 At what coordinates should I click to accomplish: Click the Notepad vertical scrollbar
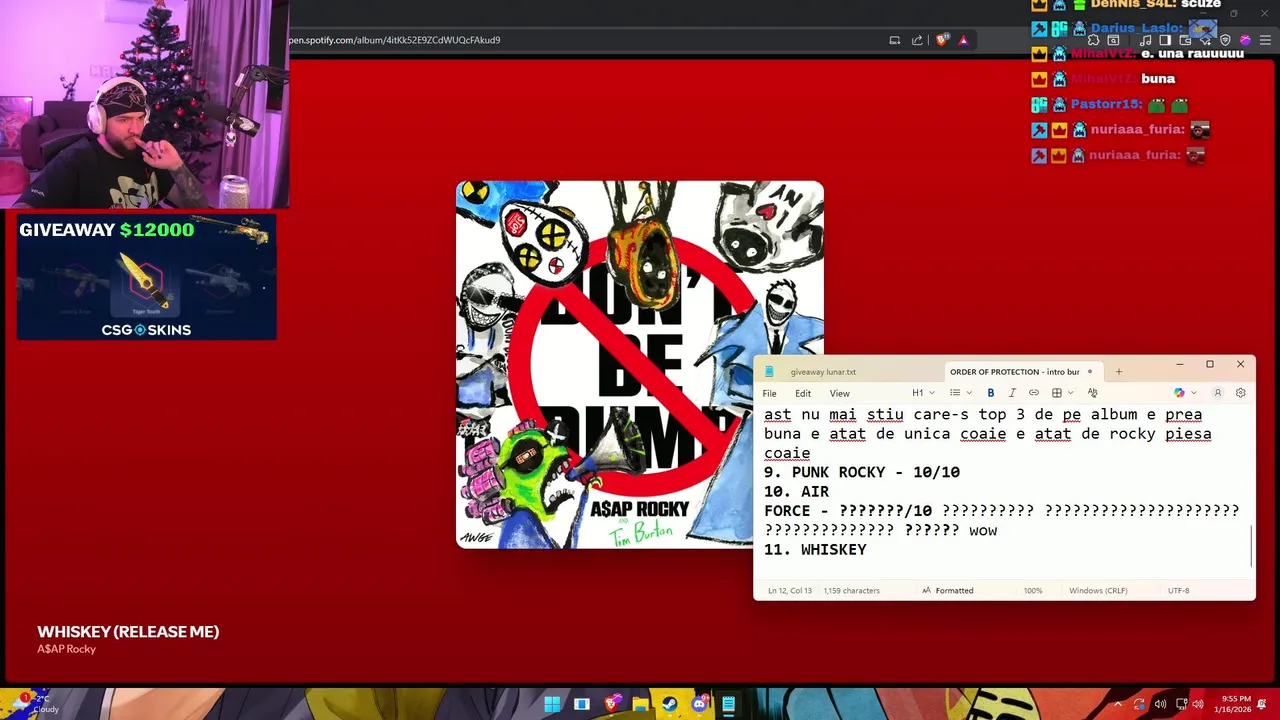(1250, 545)
